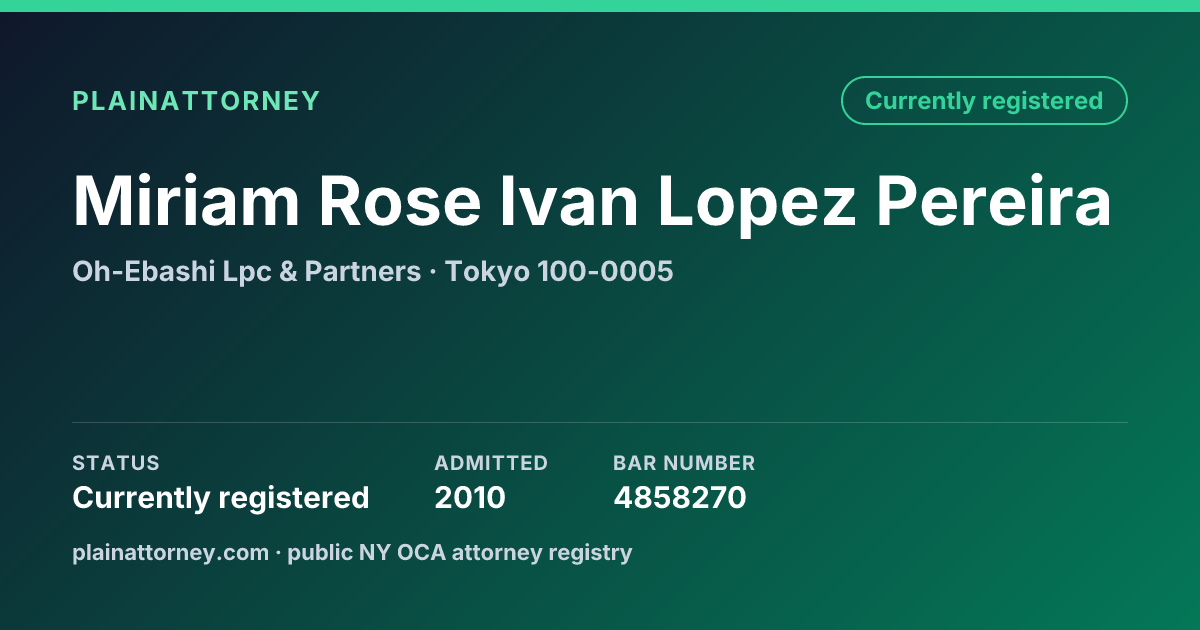Select the Currently registered status value
Screen dimensions: 1200x630
[x=221, y=498]
